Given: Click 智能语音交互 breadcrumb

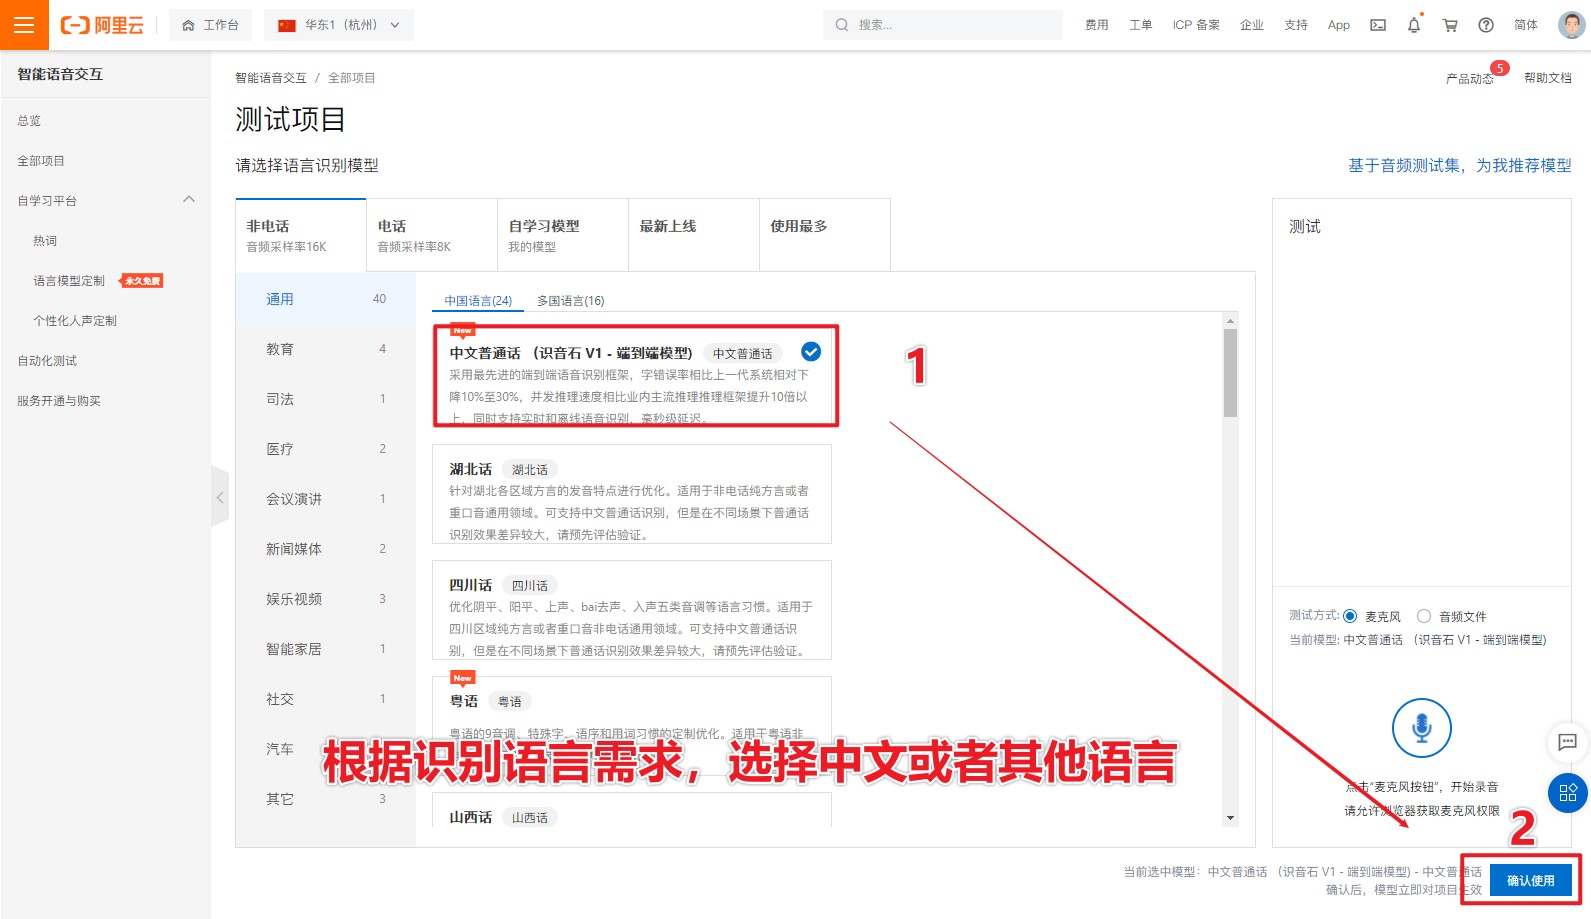Looking at the screenshot, I should pyautogui.click(x=271, y=78).
